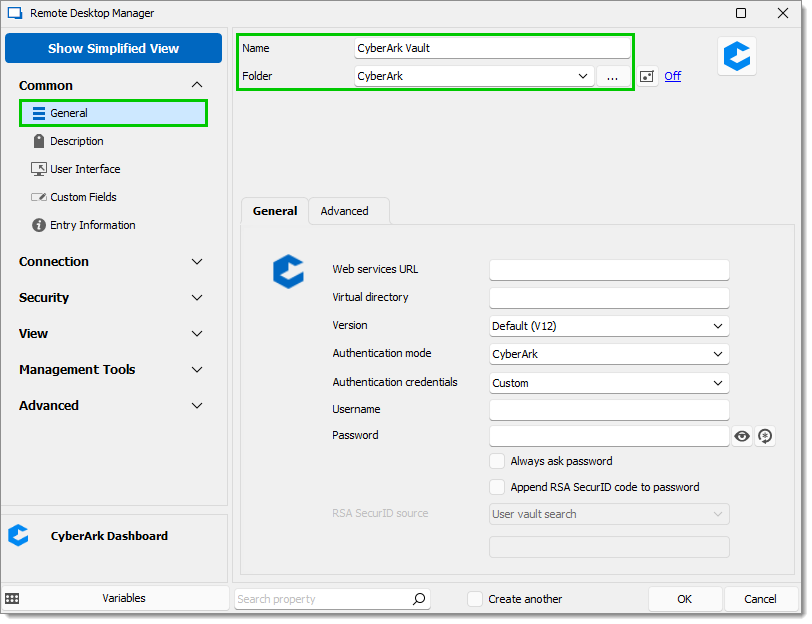The image size is (812, 624).
Task: Check Append RSA SecurID code to password
Action: point(497,487)
